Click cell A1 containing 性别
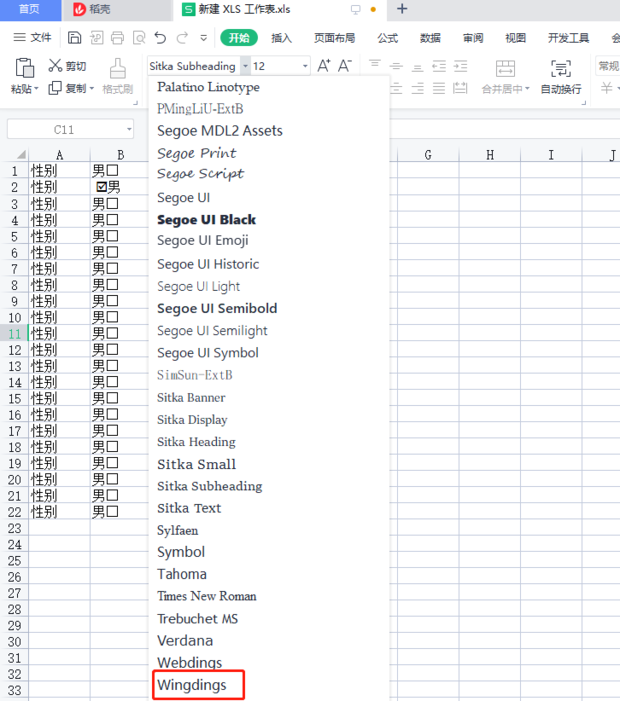 (59, 170)
